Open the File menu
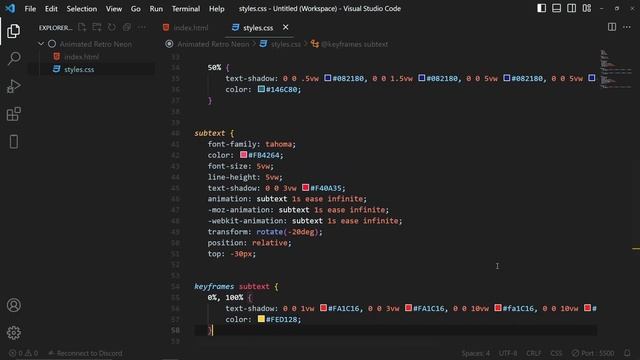The height and width of the screenshot is (360, 640). click(30, 9)
